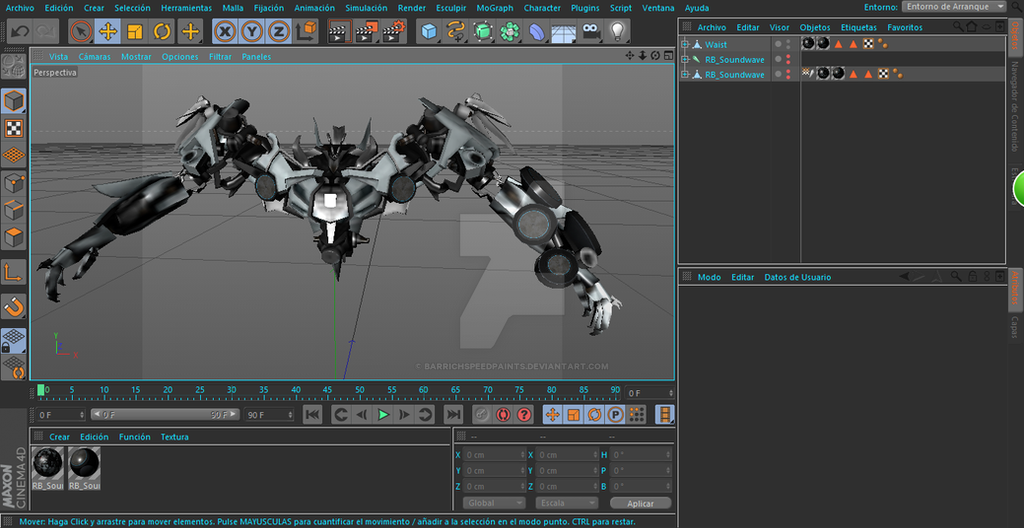This screenshot has width=1024, height=528.
Task: Open the deformer bend icon
Action: click(x=537, y=31)
